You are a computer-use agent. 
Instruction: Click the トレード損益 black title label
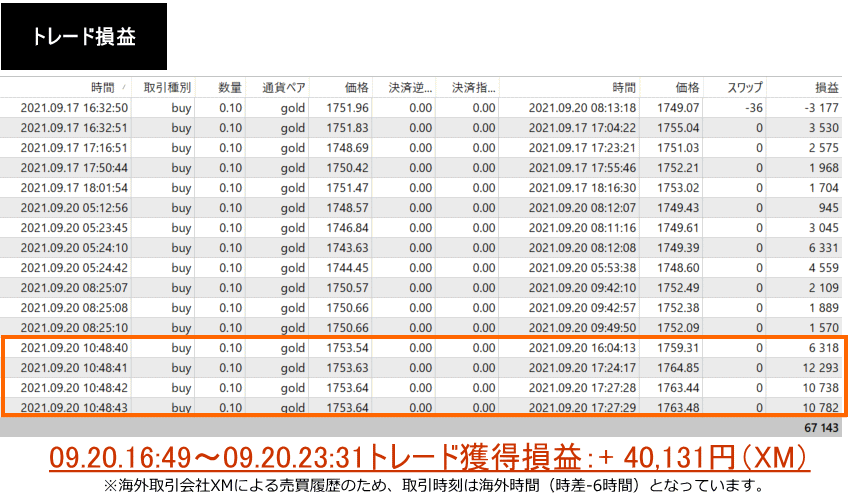[x=84, y=36]
